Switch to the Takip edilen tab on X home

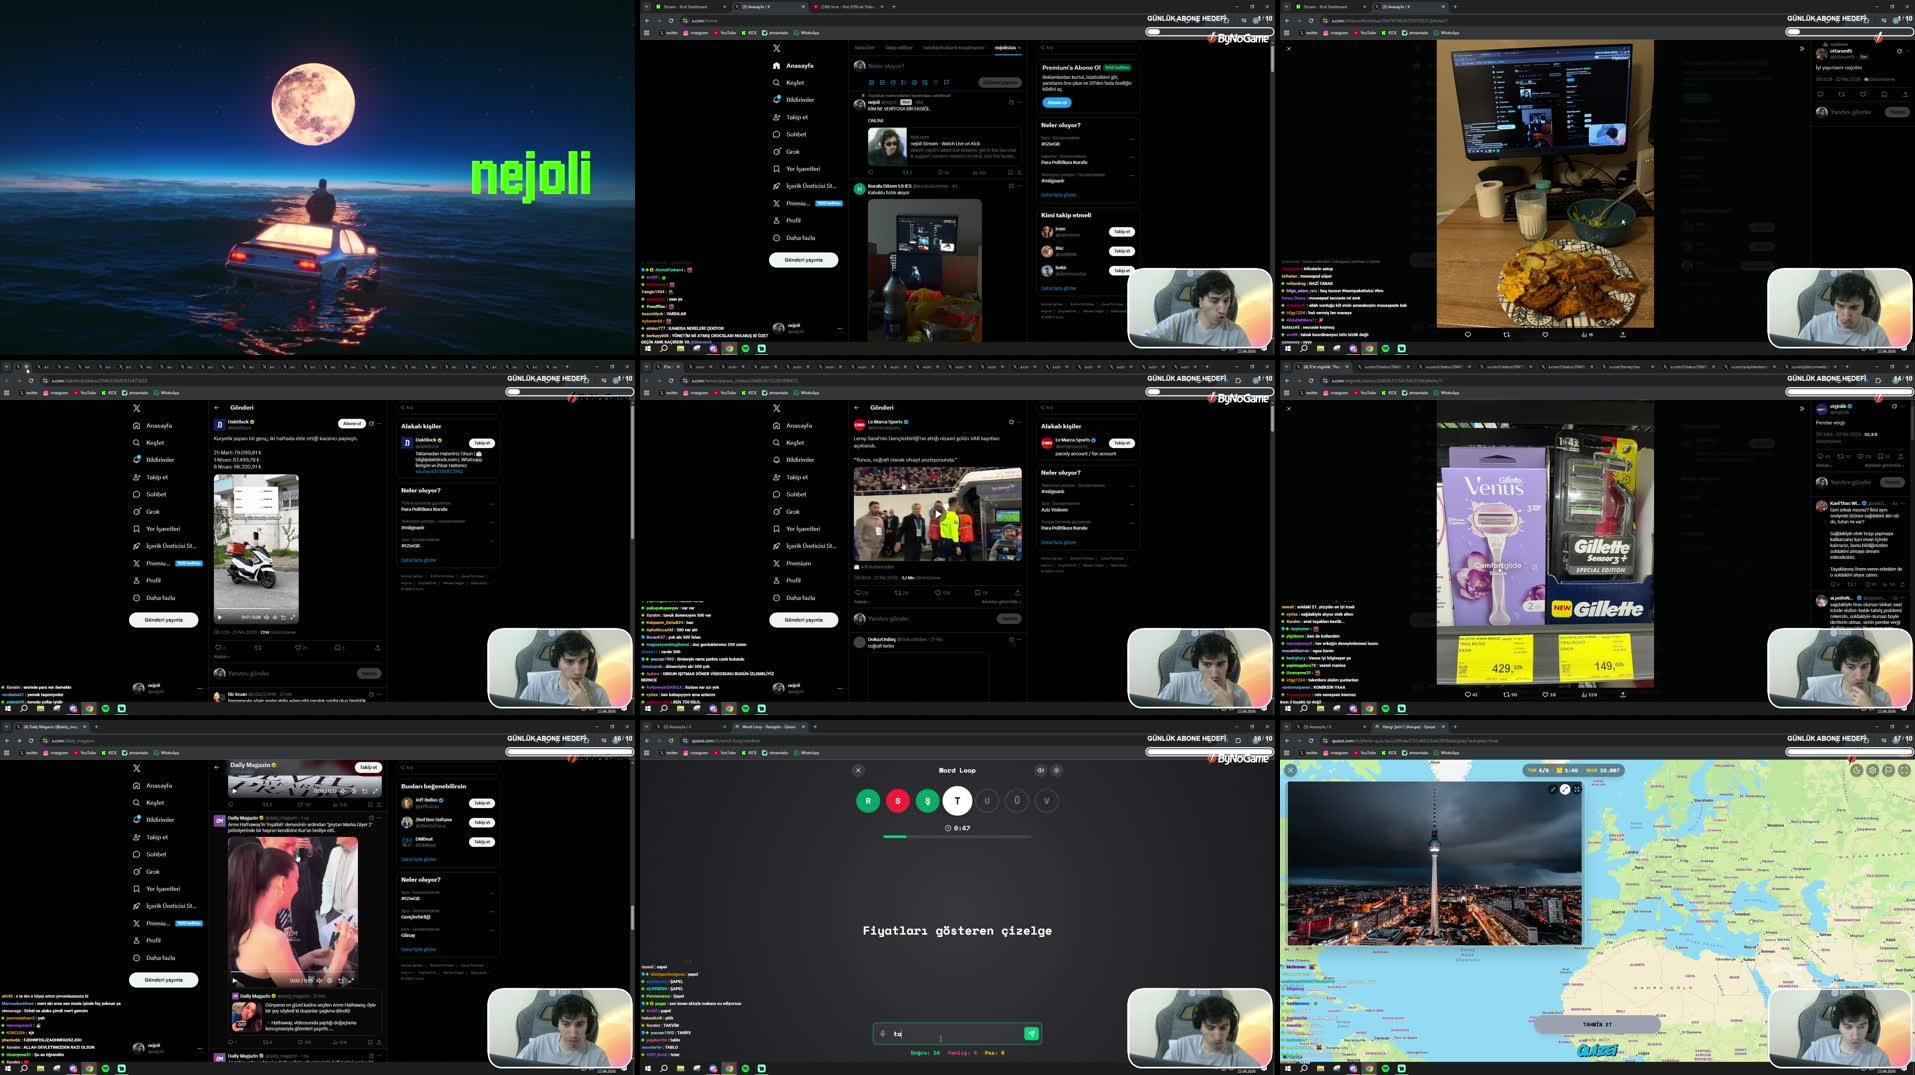click(898, 48)
